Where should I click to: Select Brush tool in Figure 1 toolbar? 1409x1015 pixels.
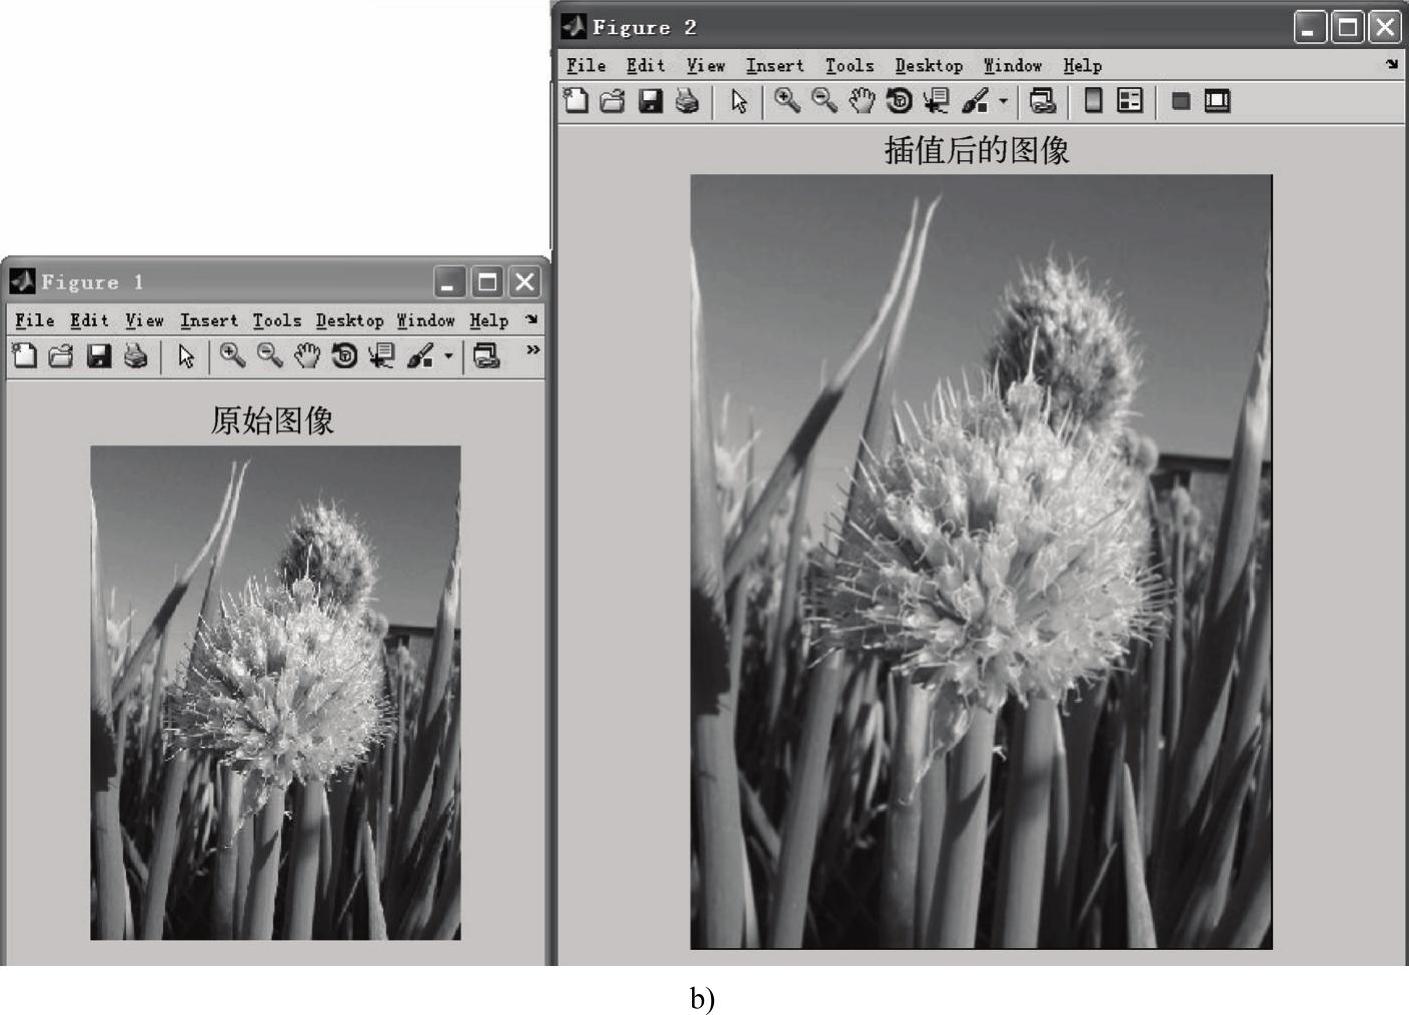tap(420, 355)
